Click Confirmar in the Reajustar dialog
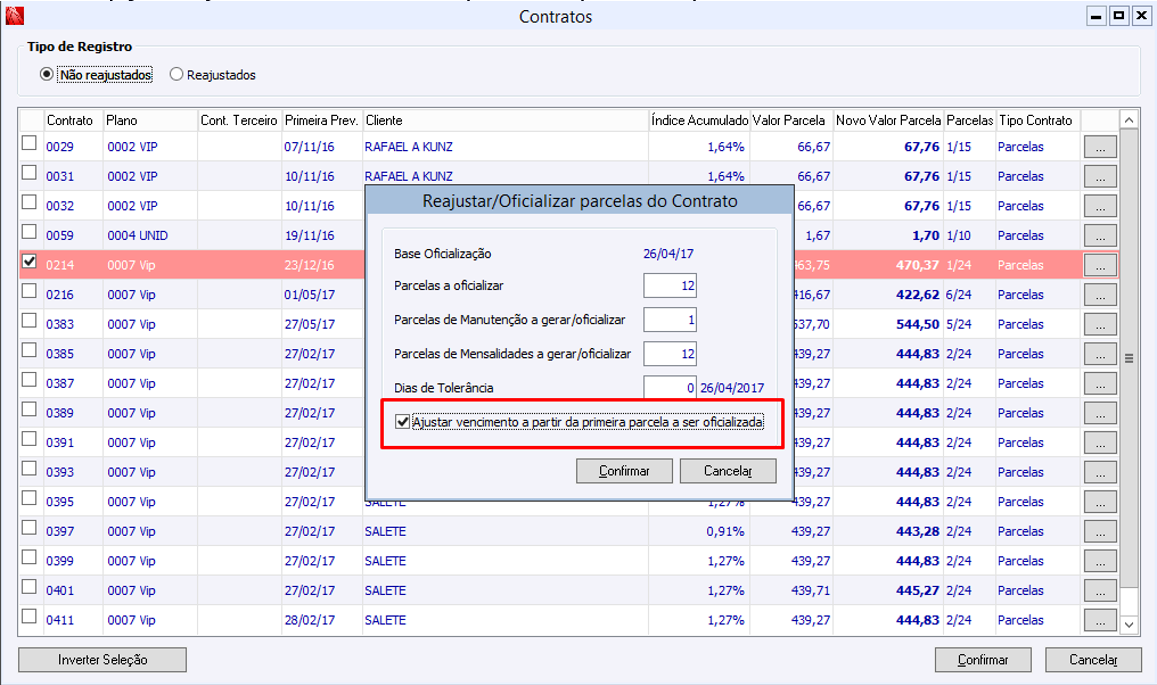The height and width of the screenshot is (685, 1157). (624, 471)
